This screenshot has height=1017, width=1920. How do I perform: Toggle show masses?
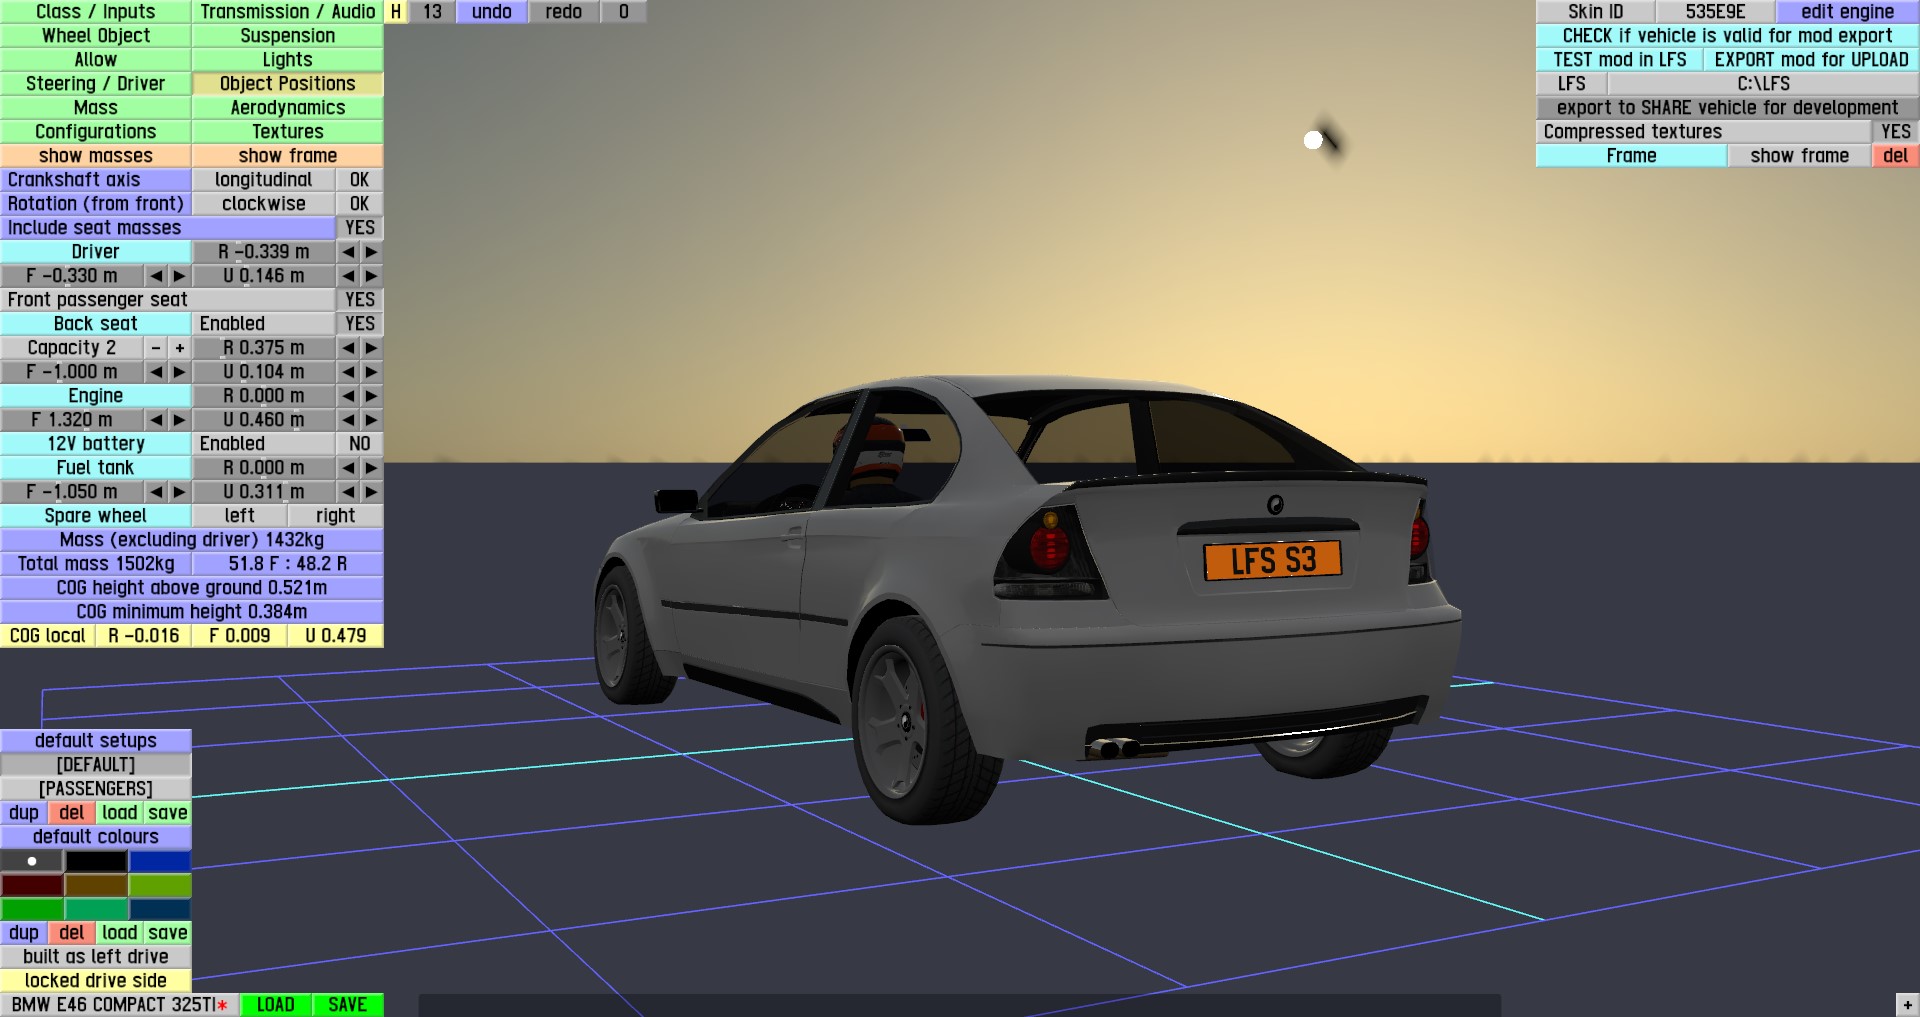[96, 156]
